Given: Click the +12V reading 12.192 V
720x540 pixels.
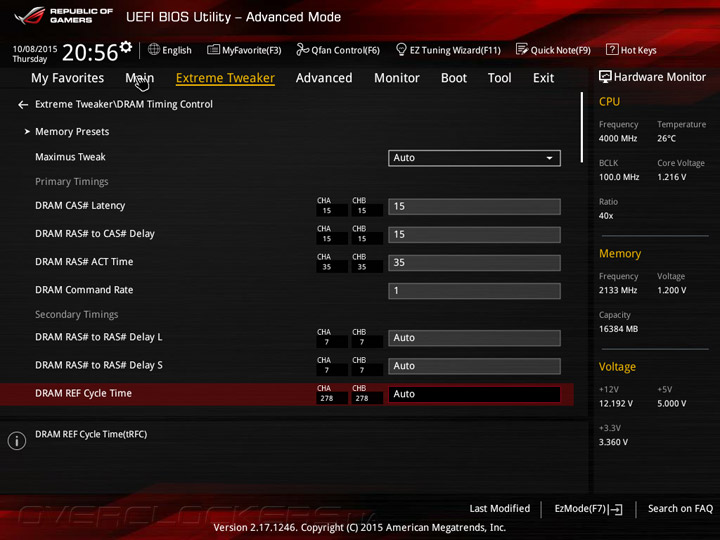Looking at the screenshot, I should pyautogui.click(x=616, y=404).
